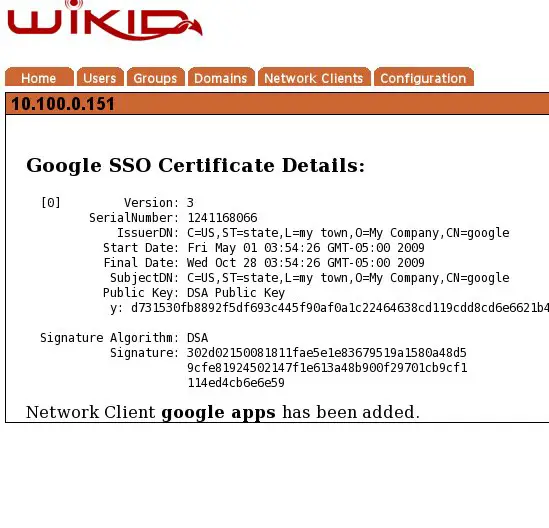Screen dimensions: 549x528
Task: Click the Final Date value Wed Oct 28
Action: pyautogui.click(x=306, y=263)
